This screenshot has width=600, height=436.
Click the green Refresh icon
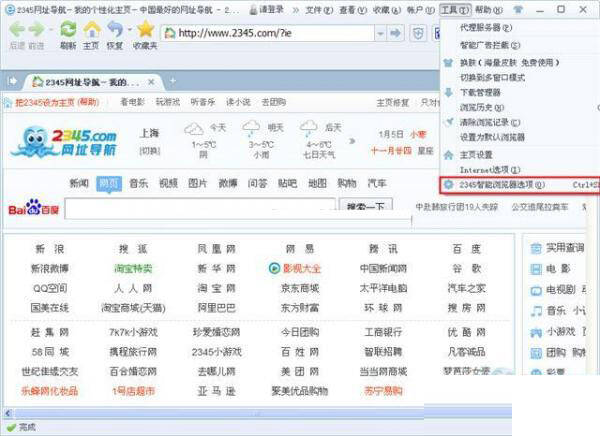point(68,29)
